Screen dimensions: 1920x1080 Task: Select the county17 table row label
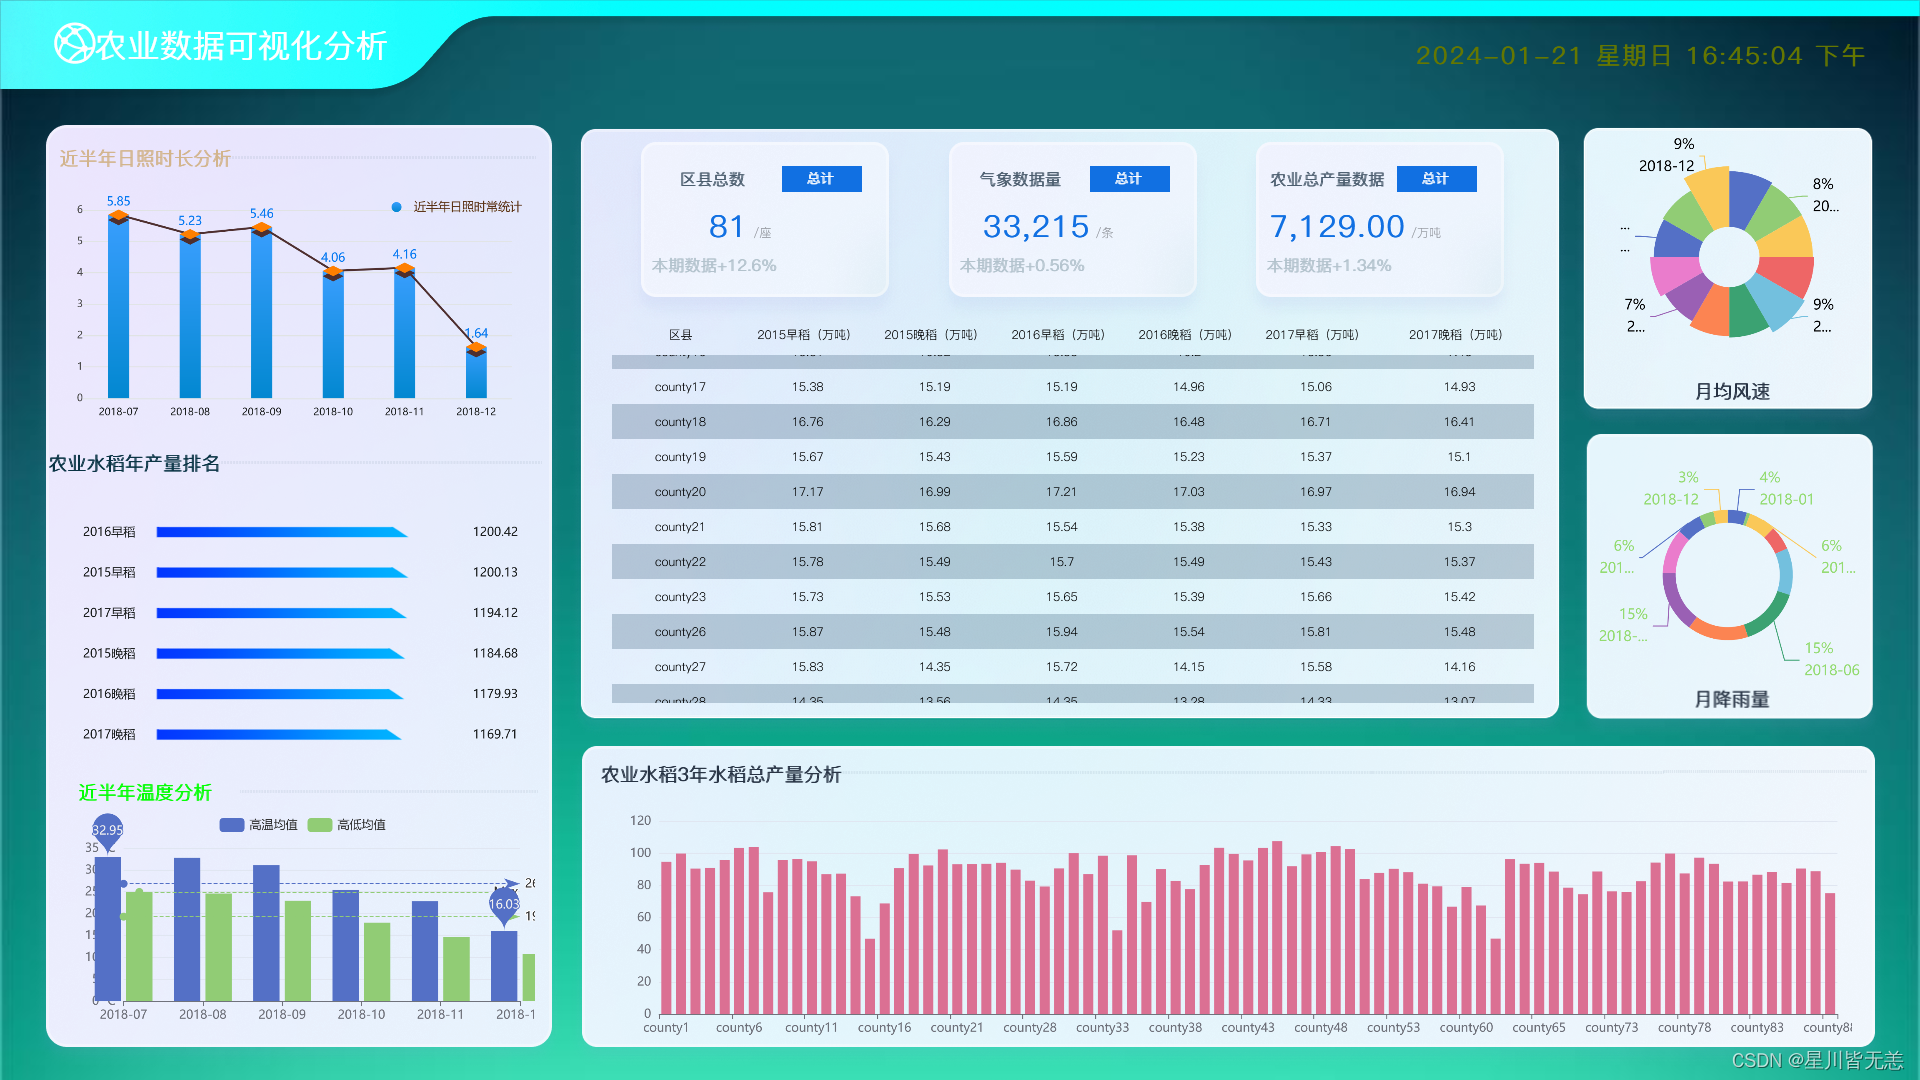click(x=680, y=387)
